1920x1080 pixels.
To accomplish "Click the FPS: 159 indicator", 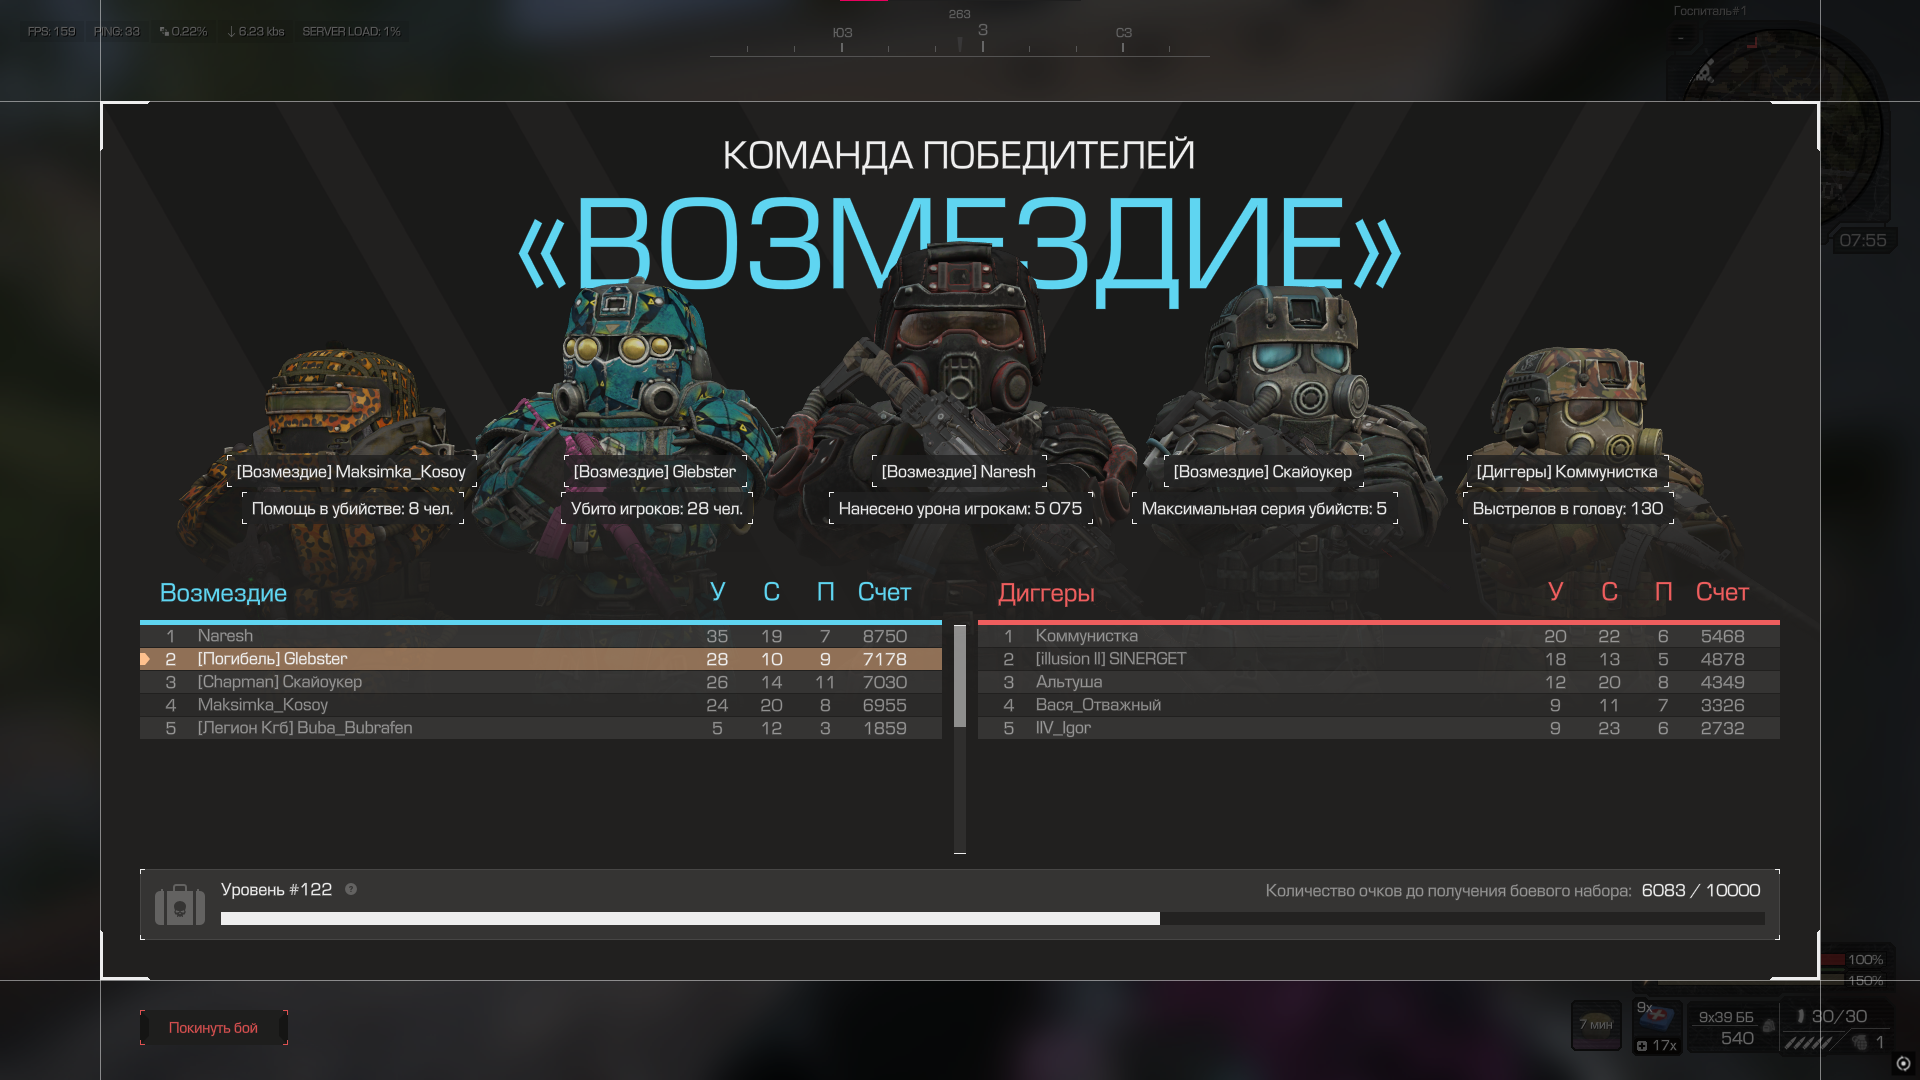I will [x=52, y=32].
